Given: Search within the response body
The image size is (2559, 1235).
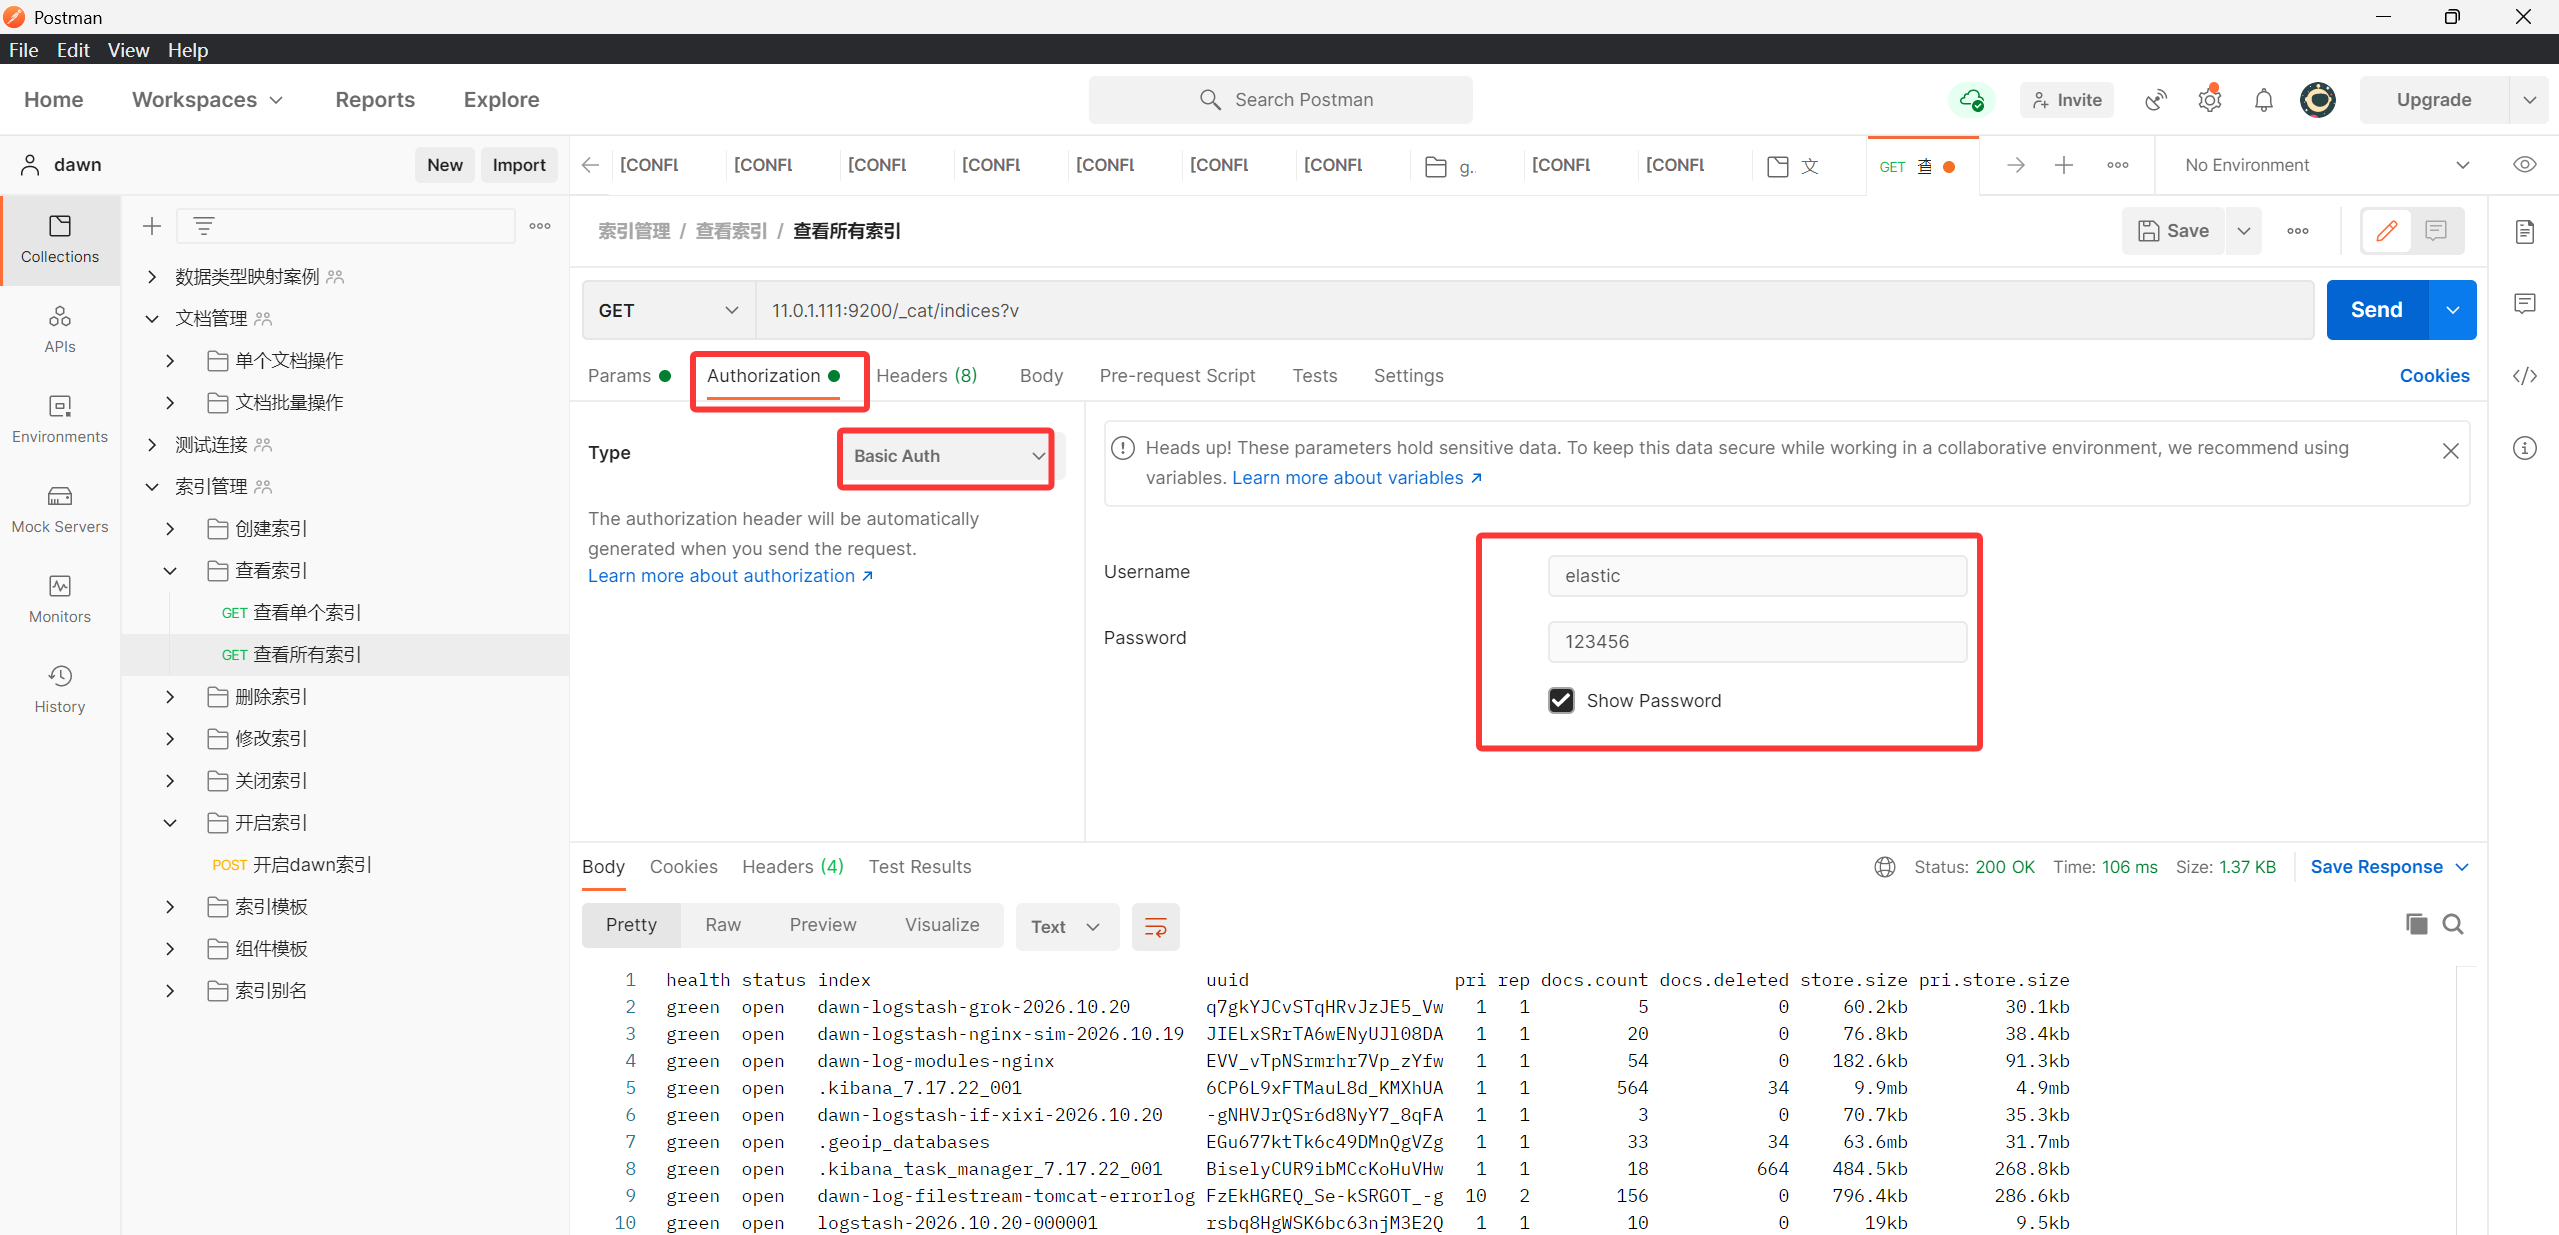Looking at the screenshot, I should pyautogui.click(x=2453, y=924).
